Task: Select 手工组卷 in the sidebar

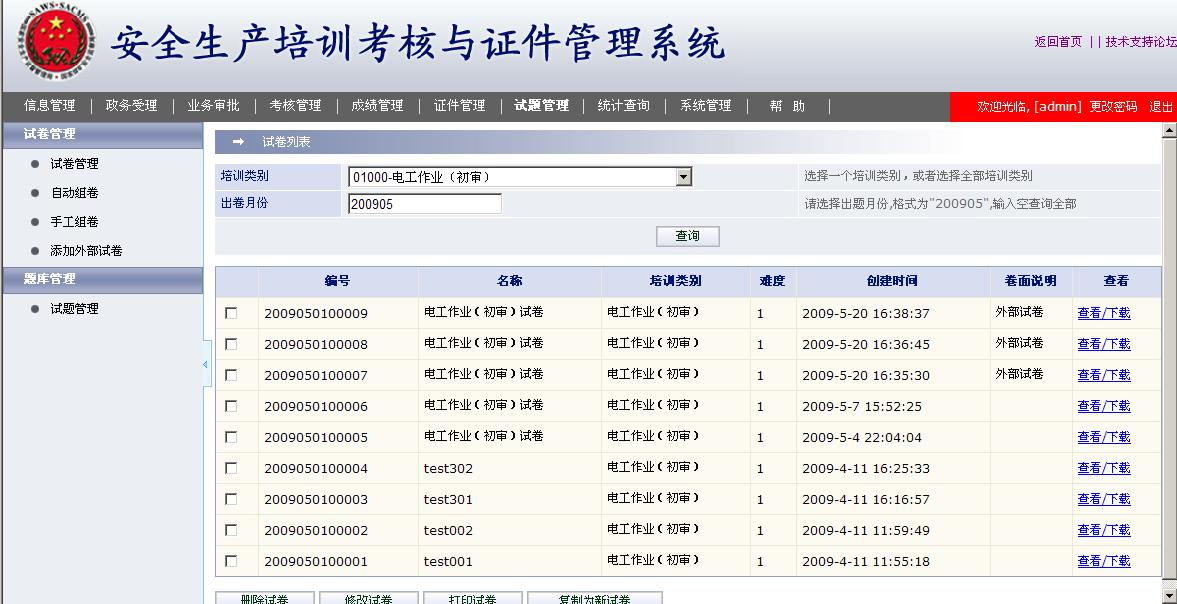Action: click(x=74, y=222)
